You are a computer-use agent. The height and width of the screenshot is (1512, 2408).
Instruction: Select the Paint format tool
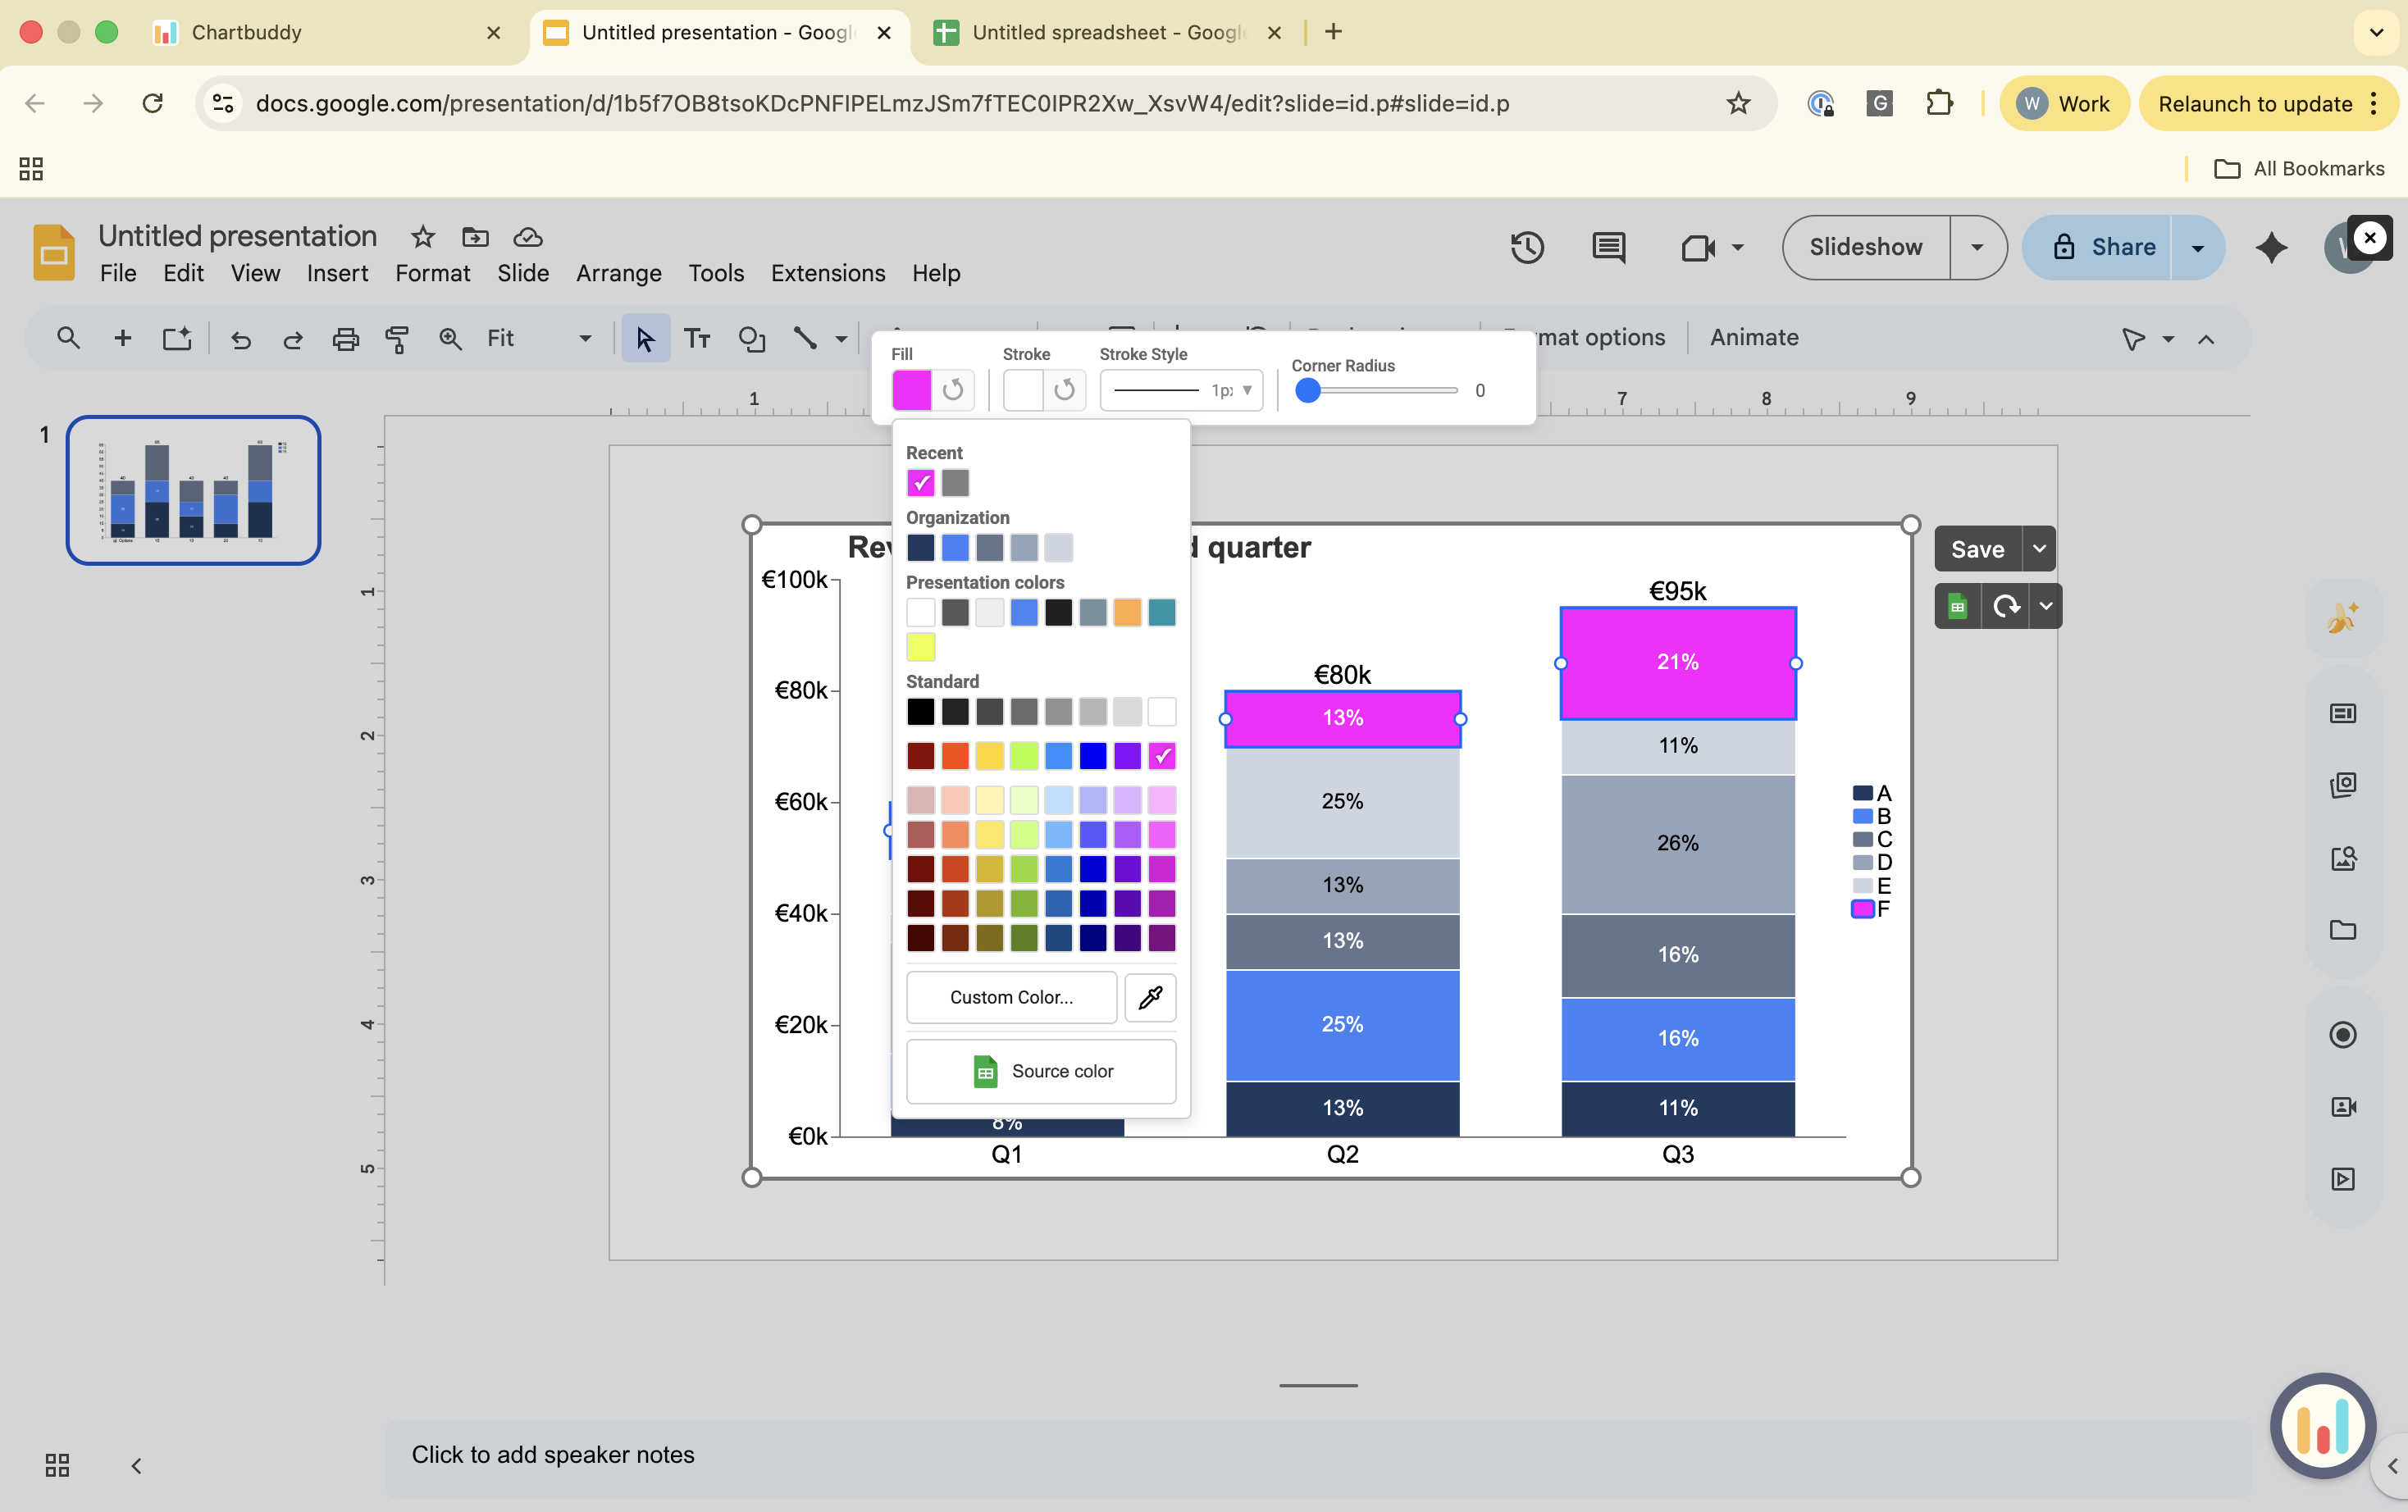[397, 338]
